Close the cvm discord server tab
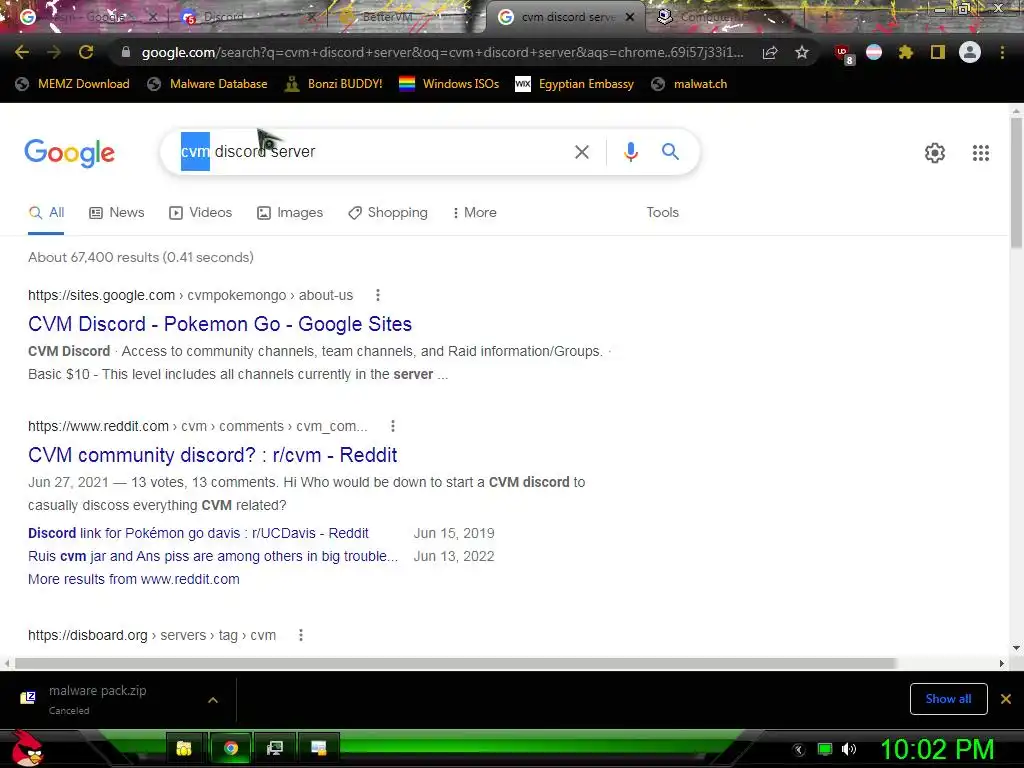 pos(630,18)
